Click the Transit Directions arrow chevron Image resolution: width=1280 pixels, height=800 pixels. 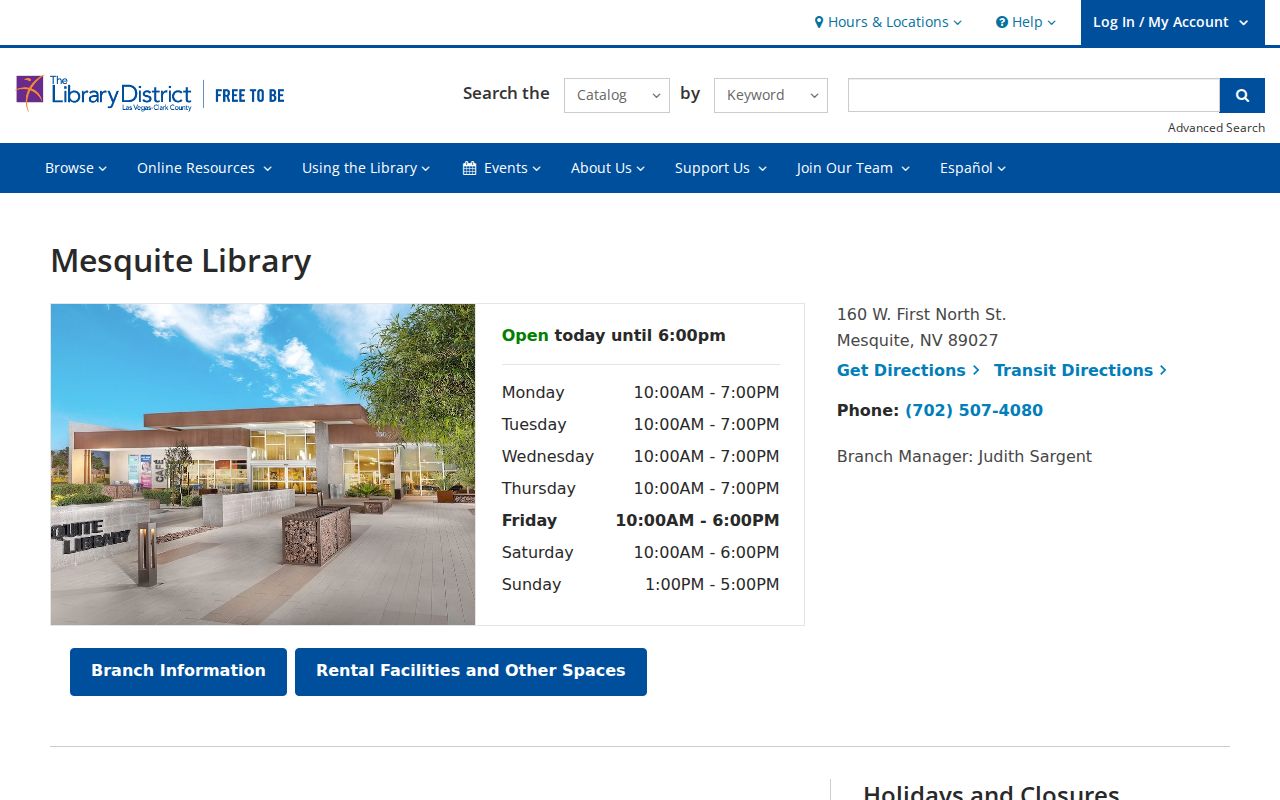pyautogui.click(x=1163, y=370)
